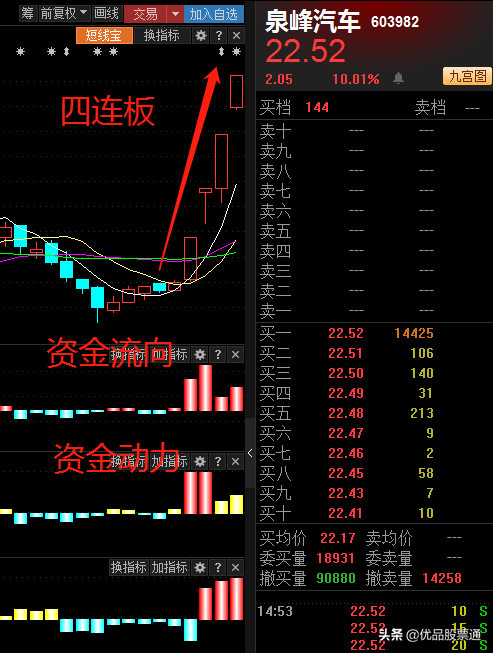493x653 pixels.
Task: Click the 14:53 trade timestamp
Action: pos(275,611)
